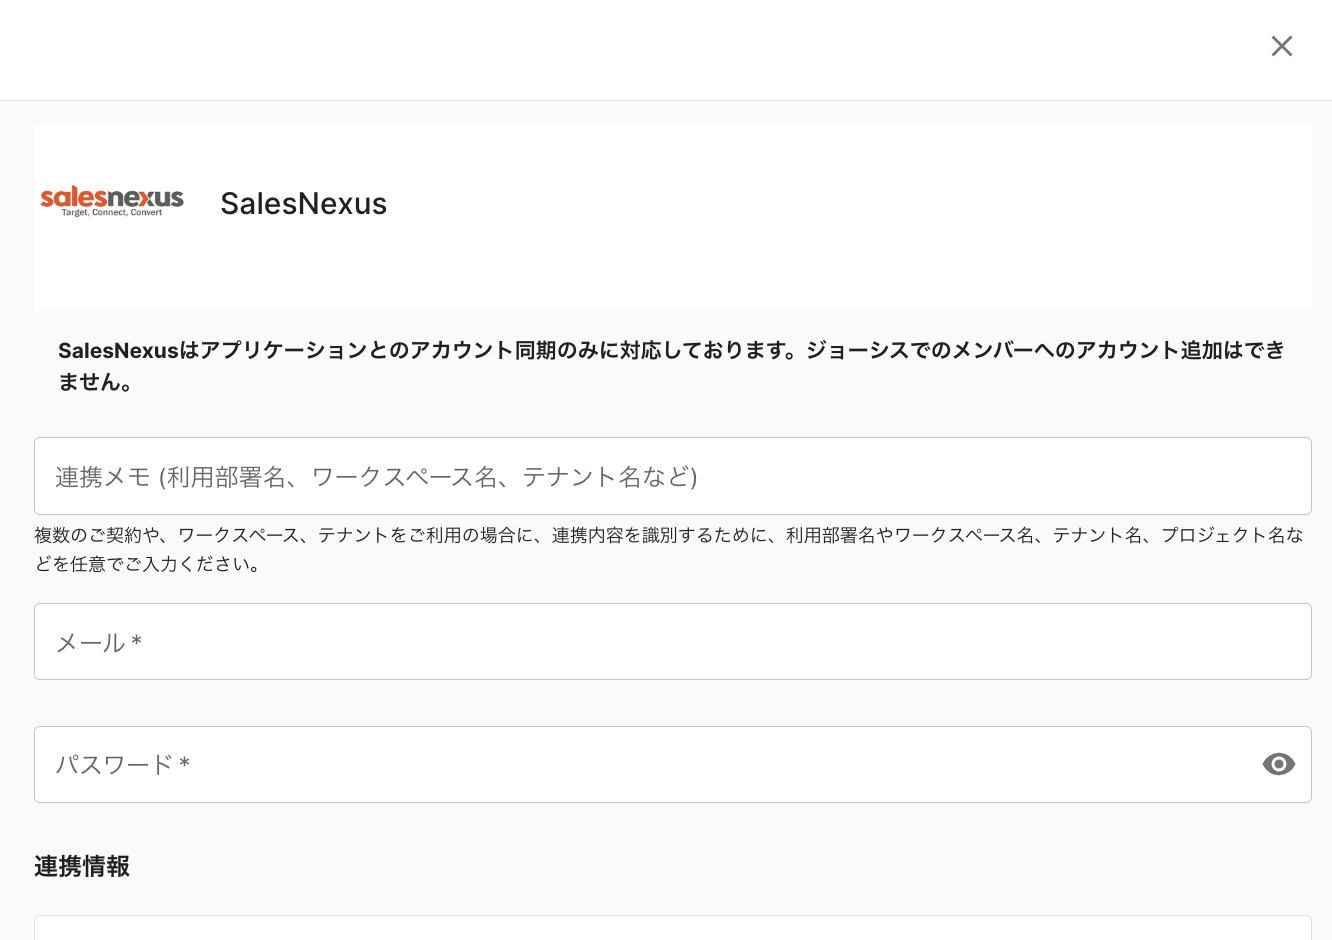Click the salesnexus logo image
The width and height of the screenshot is (1332, 940).
coord(112,197)
